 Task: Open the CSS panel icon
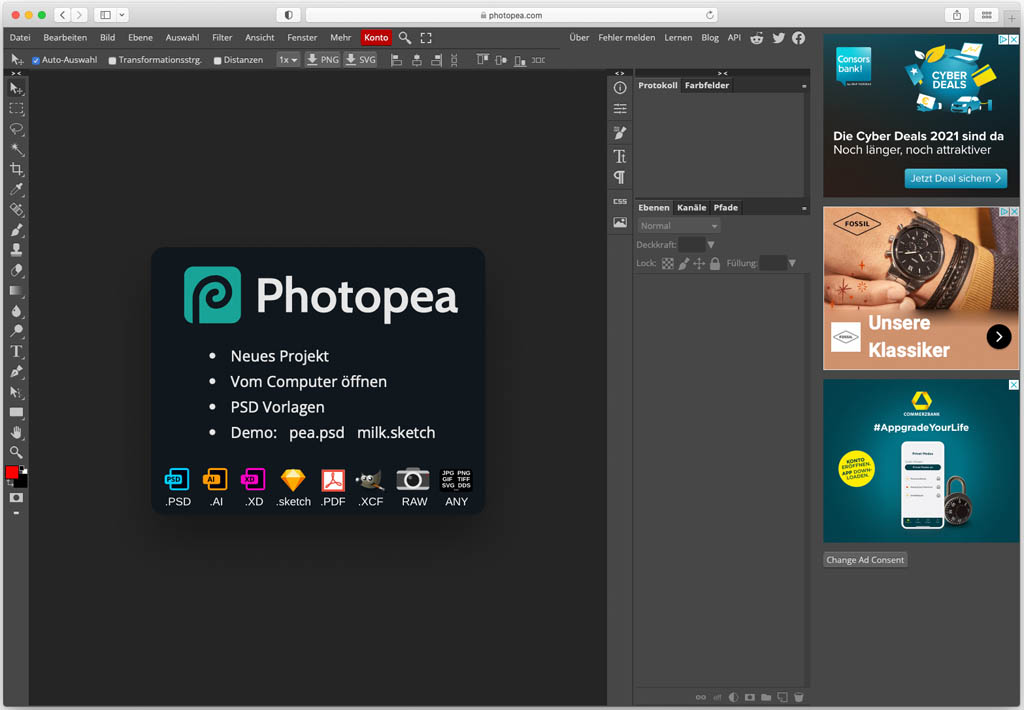[x=620, y=201]
